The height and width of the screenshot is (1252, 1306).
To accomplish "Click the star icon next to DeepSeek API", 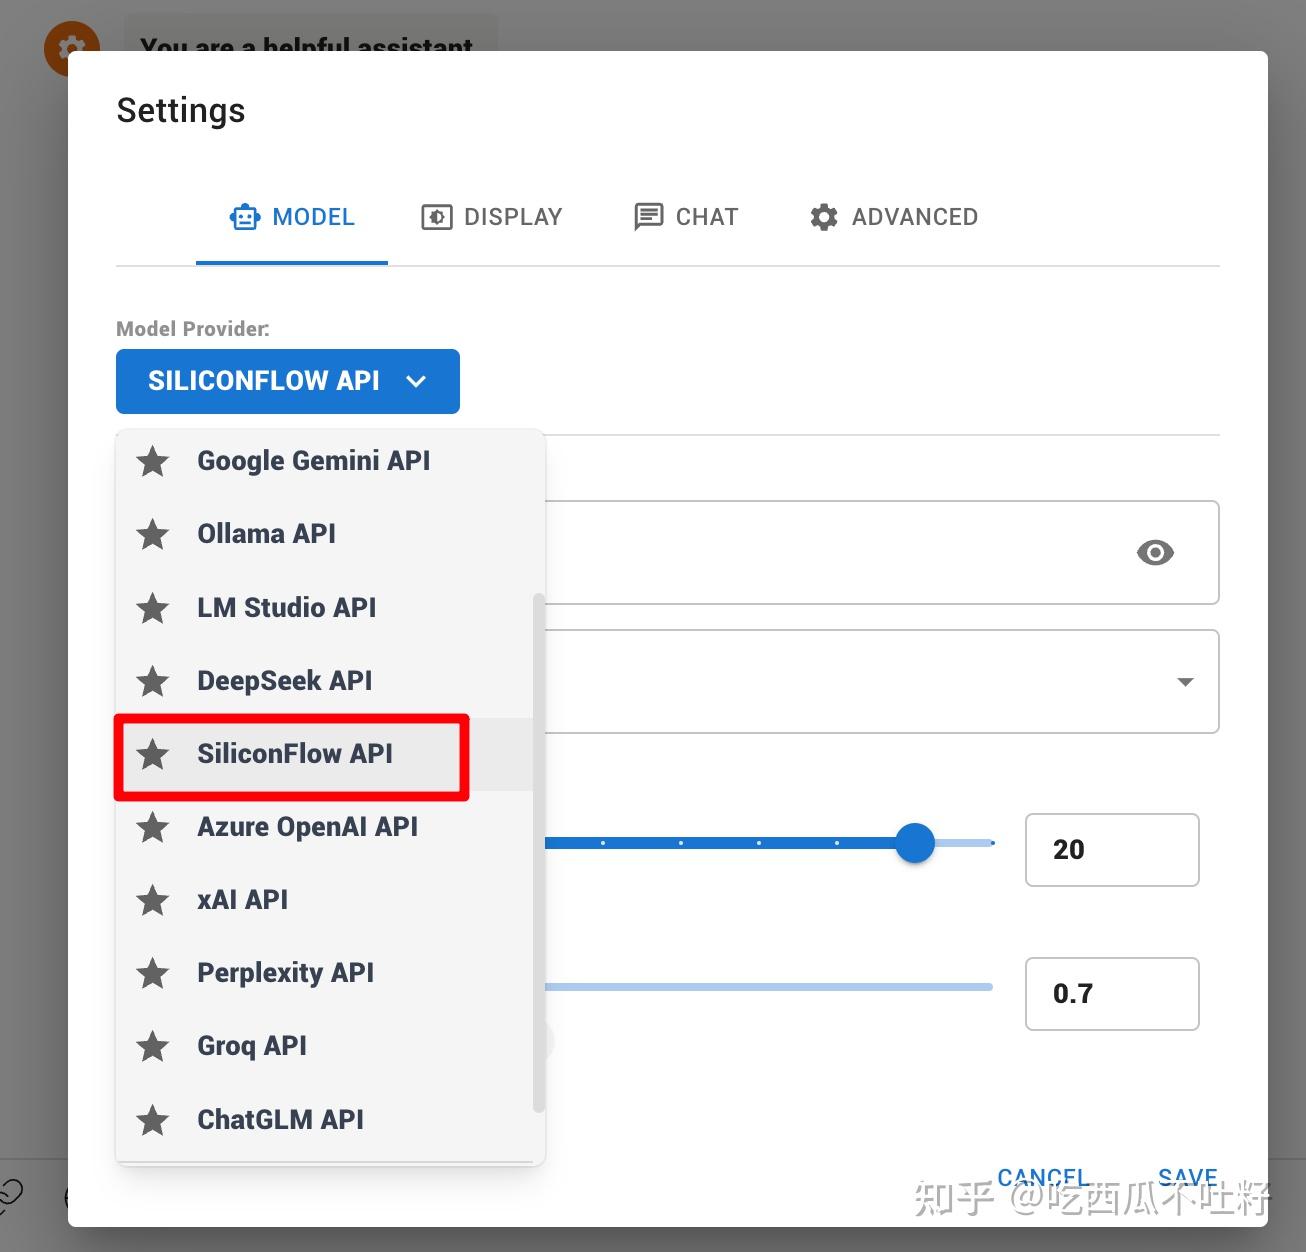I will point(153,681).
